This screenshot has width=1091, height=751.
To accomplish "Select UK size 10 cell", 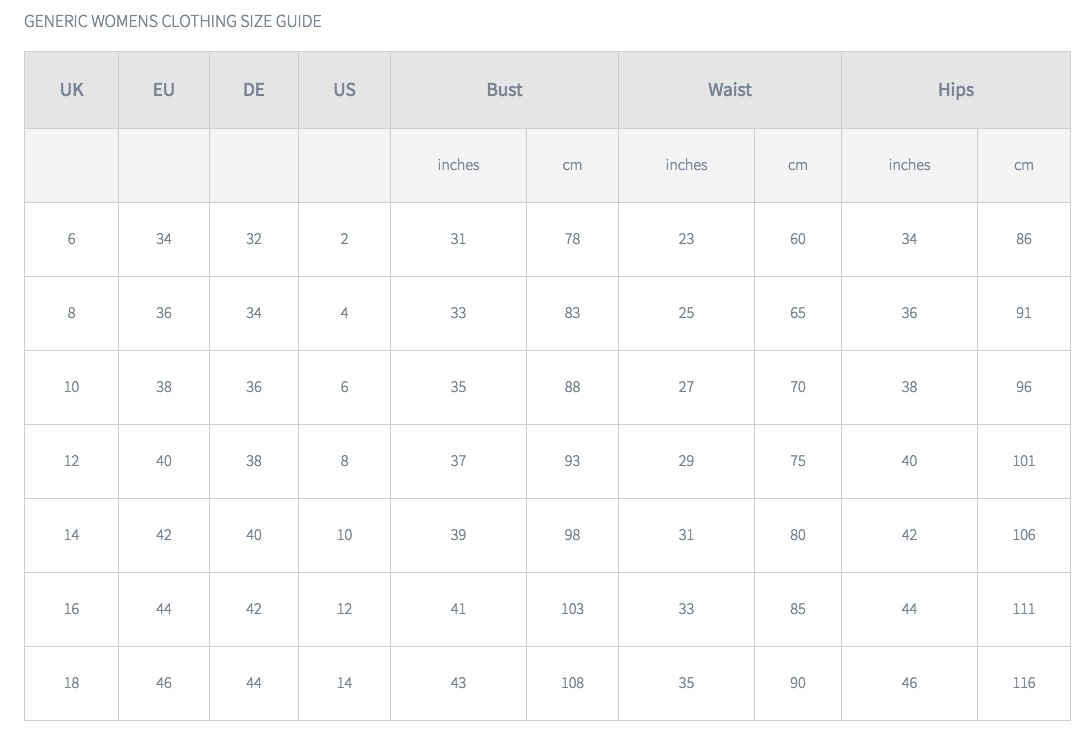I will tap(72, 387).
